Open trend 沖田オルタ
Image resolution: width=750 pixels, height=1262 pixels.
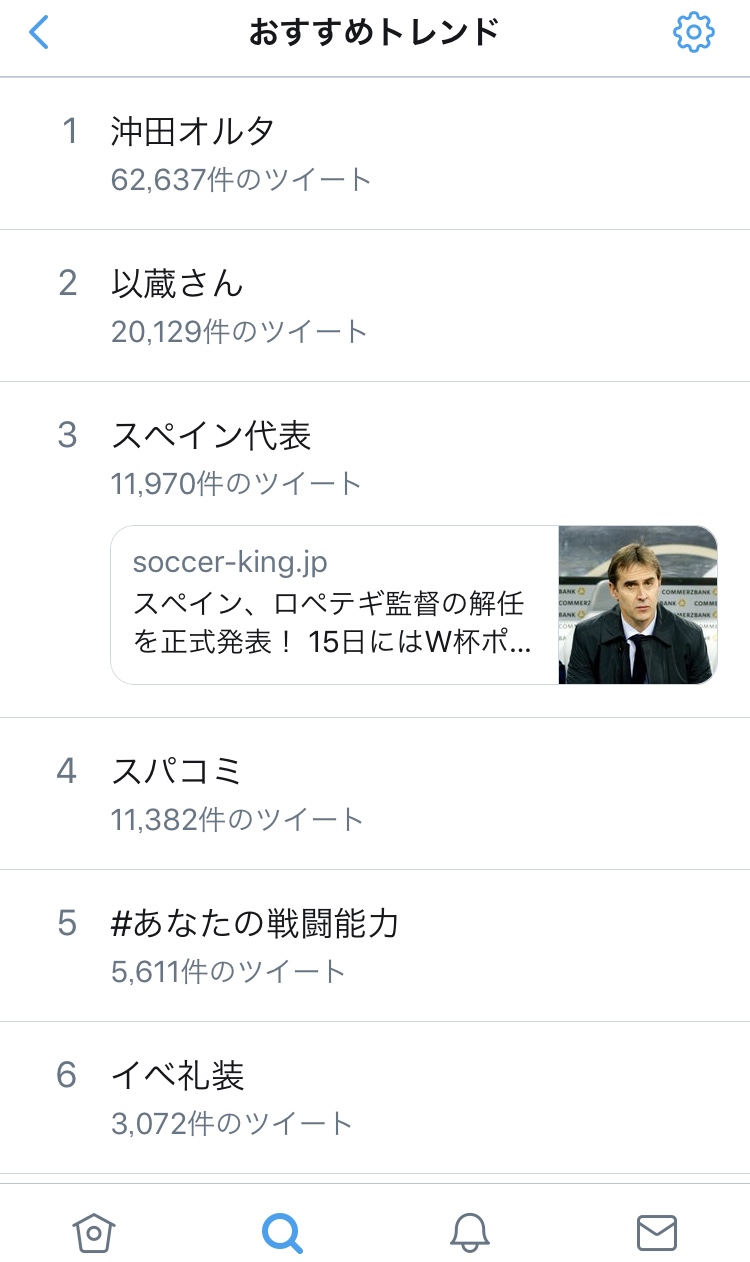pos(193,131)
